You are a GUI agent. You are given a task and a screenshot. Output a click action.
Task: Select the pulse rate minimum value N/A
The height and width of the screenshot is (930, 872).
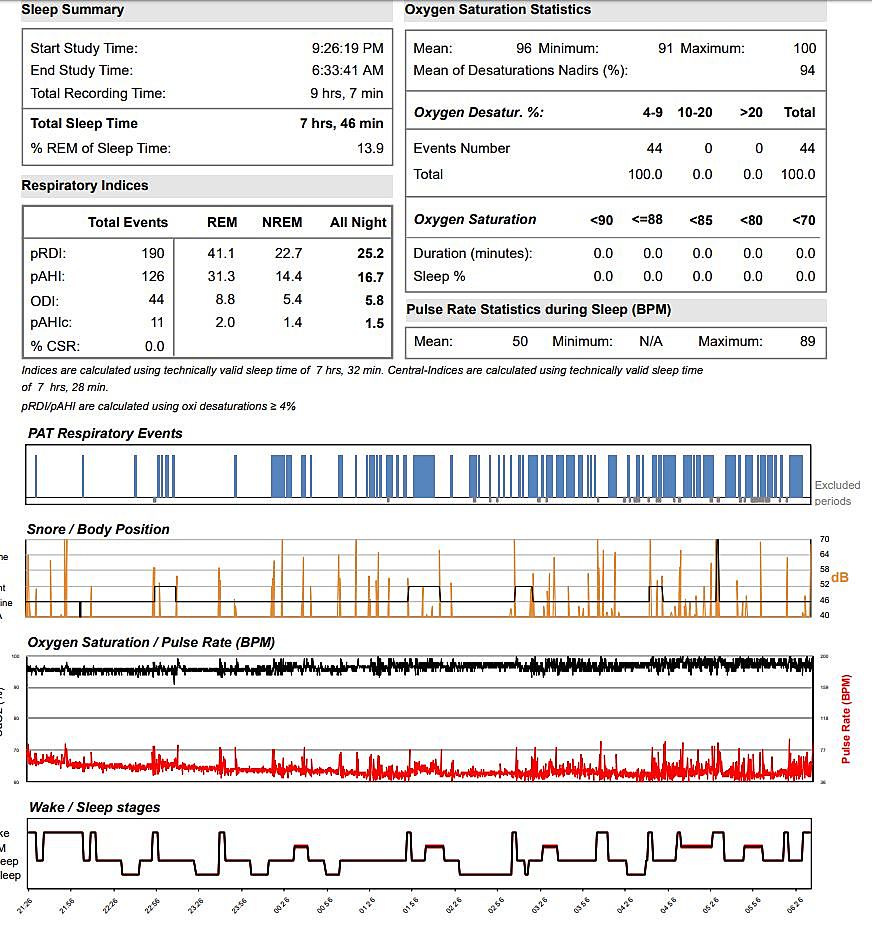tap(651, 342)
